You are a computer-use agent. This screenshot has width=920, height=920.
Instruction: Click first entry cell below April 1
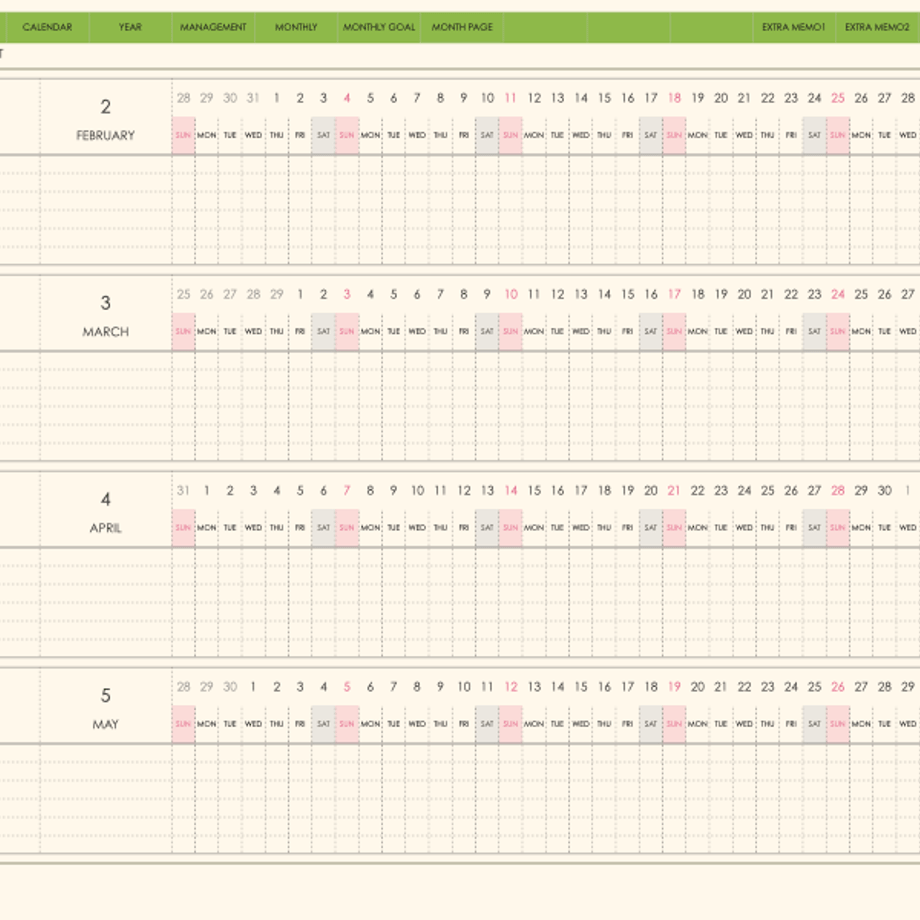[207, 558]
